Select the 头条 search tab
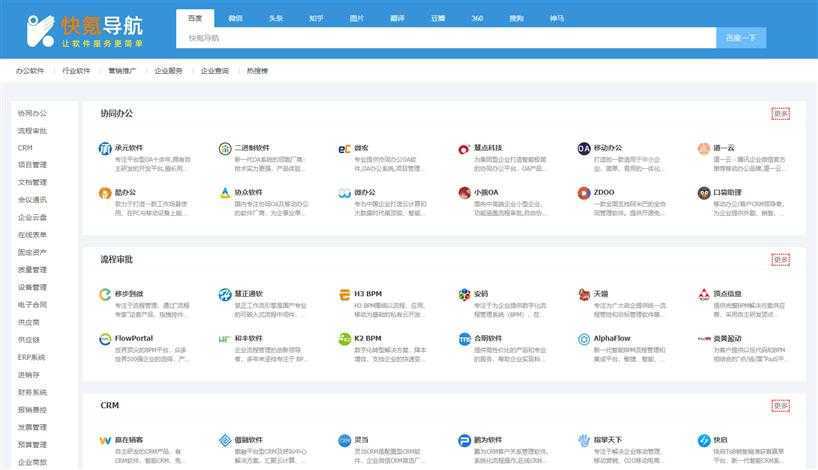Image resolution: width=818 pixels, height=470 pixels. [276, 18]
